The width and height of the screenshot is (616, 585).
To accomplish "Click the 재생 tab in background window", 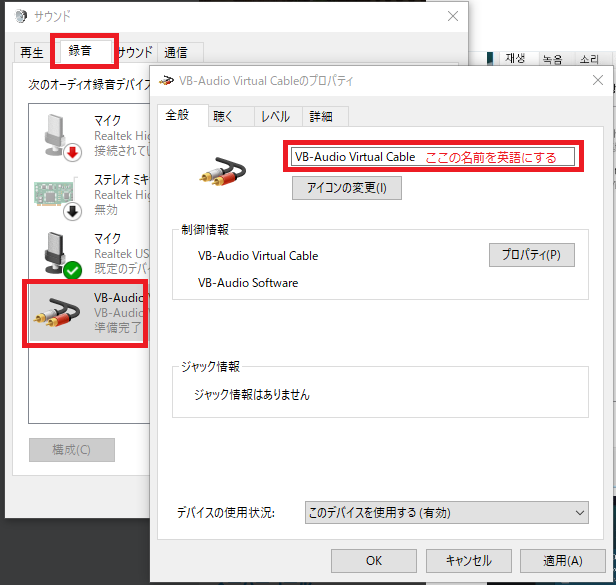I will coord(515,59).
